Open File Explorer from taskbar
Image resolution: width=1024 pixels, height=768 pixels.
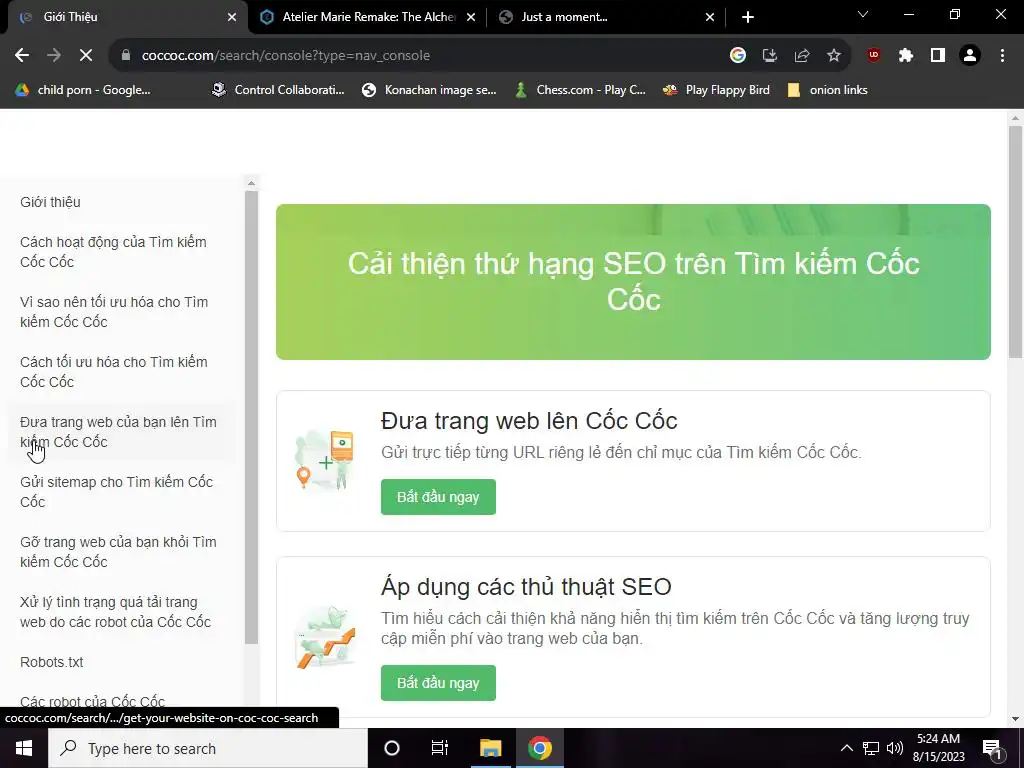tap(490, 748)
